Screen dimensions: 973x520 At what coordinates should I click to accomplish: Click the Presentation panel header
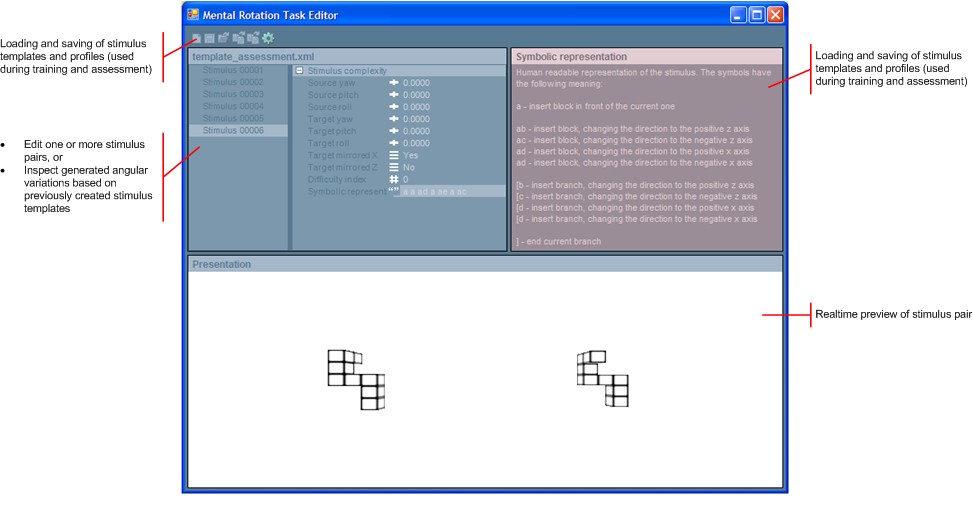coord(485,264)
